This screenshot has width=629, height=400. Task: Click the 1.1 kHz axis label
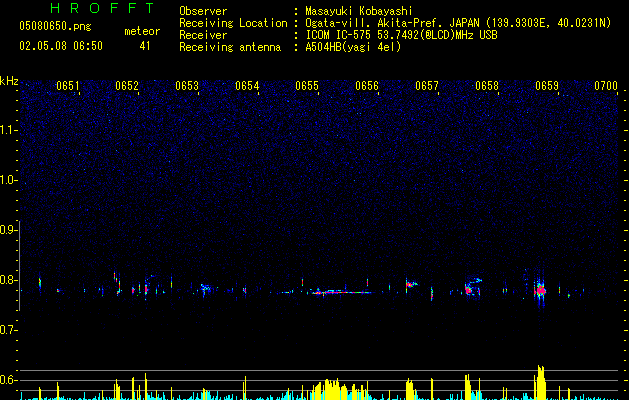pyautogui.click(x=8, y=130)
